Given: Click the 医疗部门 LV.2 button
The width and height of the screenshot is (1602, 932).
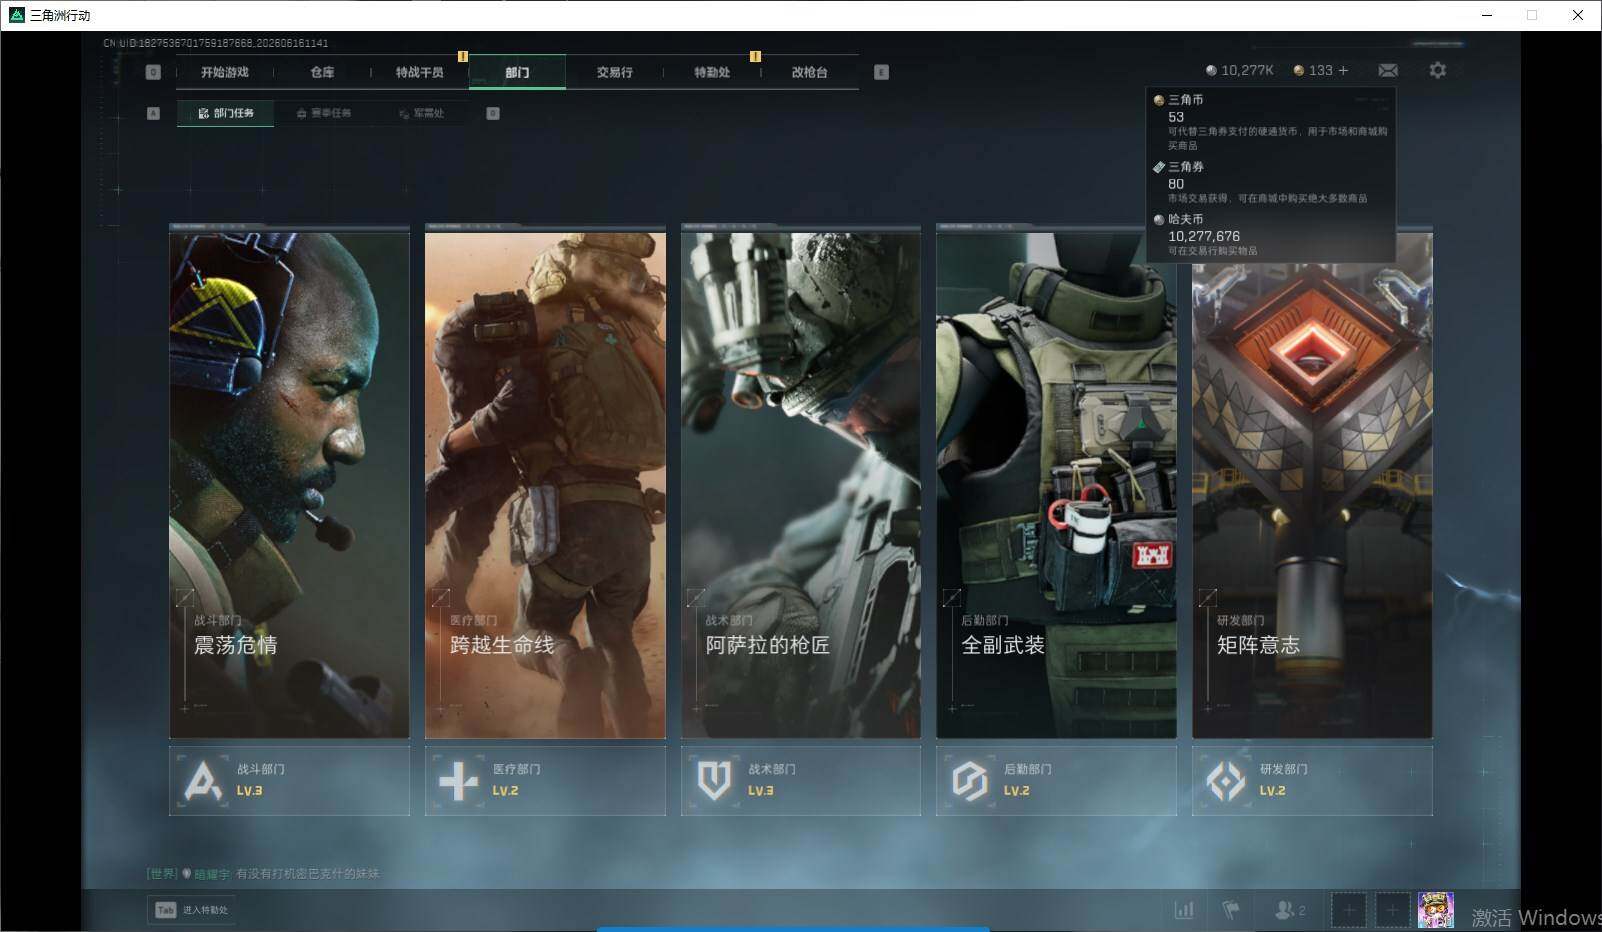Looking at the screenshot, I should pos(545,780).
